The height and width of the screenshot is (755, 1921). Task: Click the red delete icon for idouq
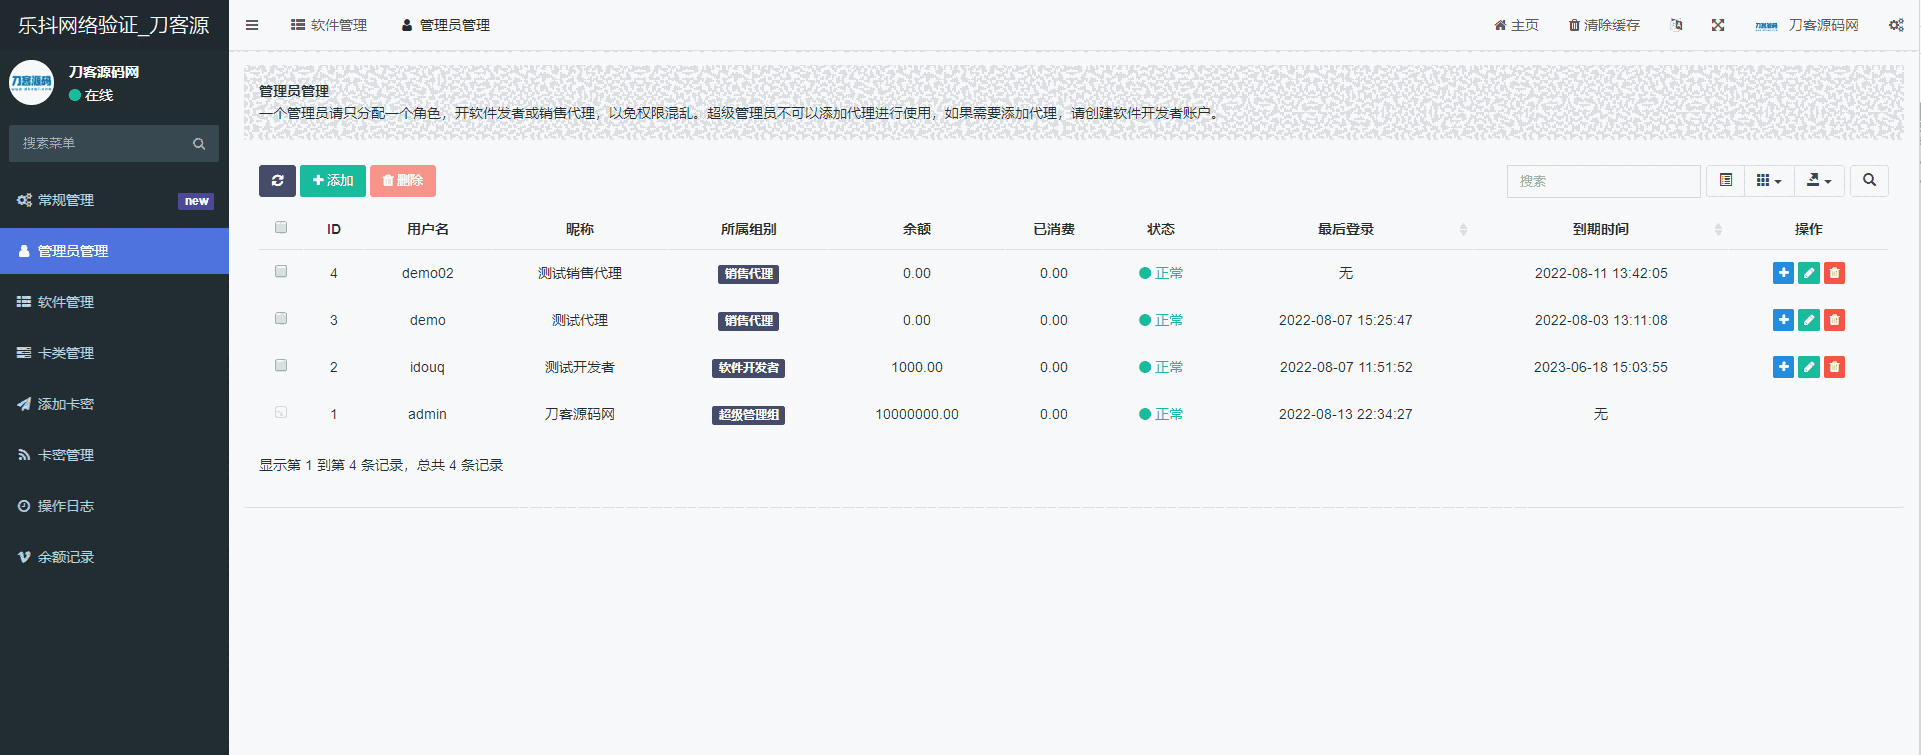point(1834,367)
